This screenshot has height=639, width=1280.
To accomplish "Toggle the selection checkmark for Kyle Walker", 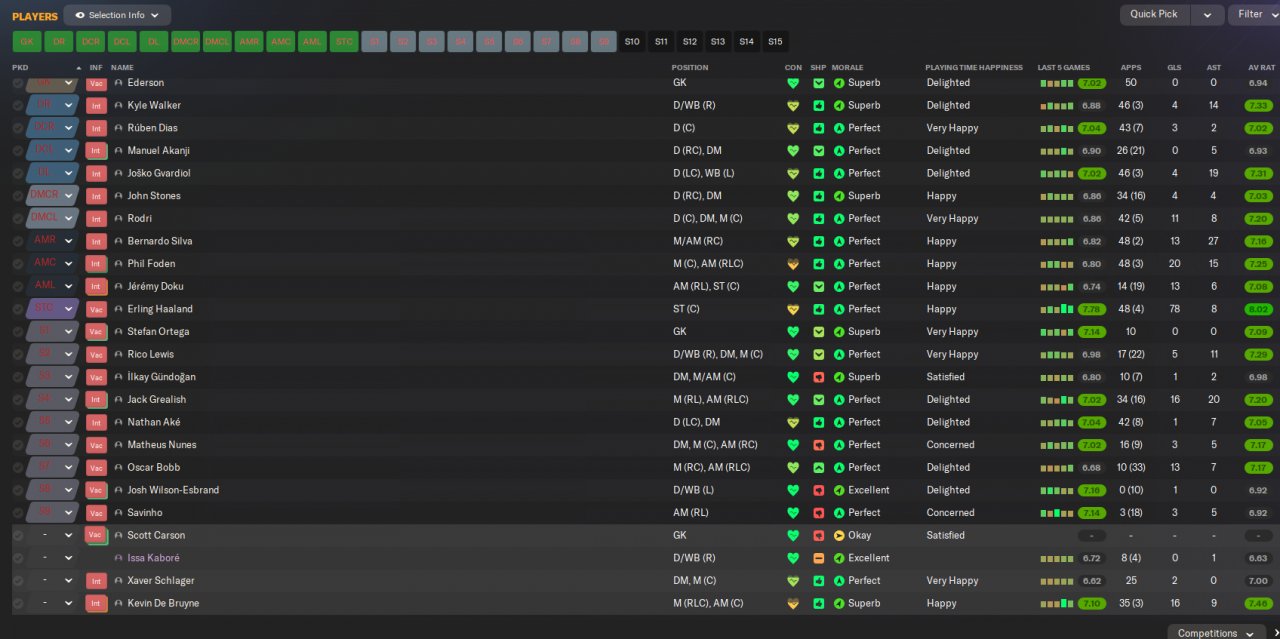I will pyautogui.click(x=17, y=105).
